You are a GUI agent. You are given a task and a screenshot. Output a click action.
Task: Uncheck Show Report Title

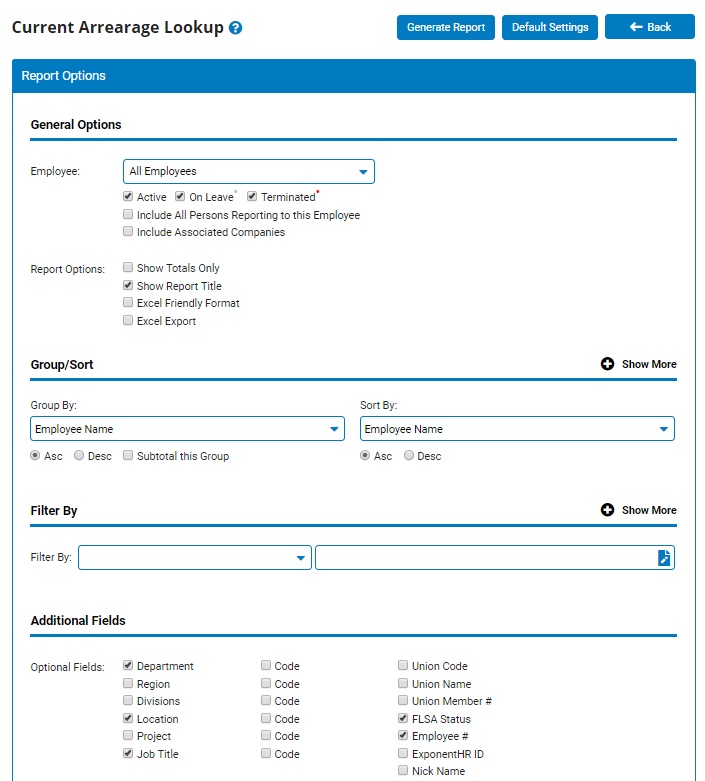point(128,285)
